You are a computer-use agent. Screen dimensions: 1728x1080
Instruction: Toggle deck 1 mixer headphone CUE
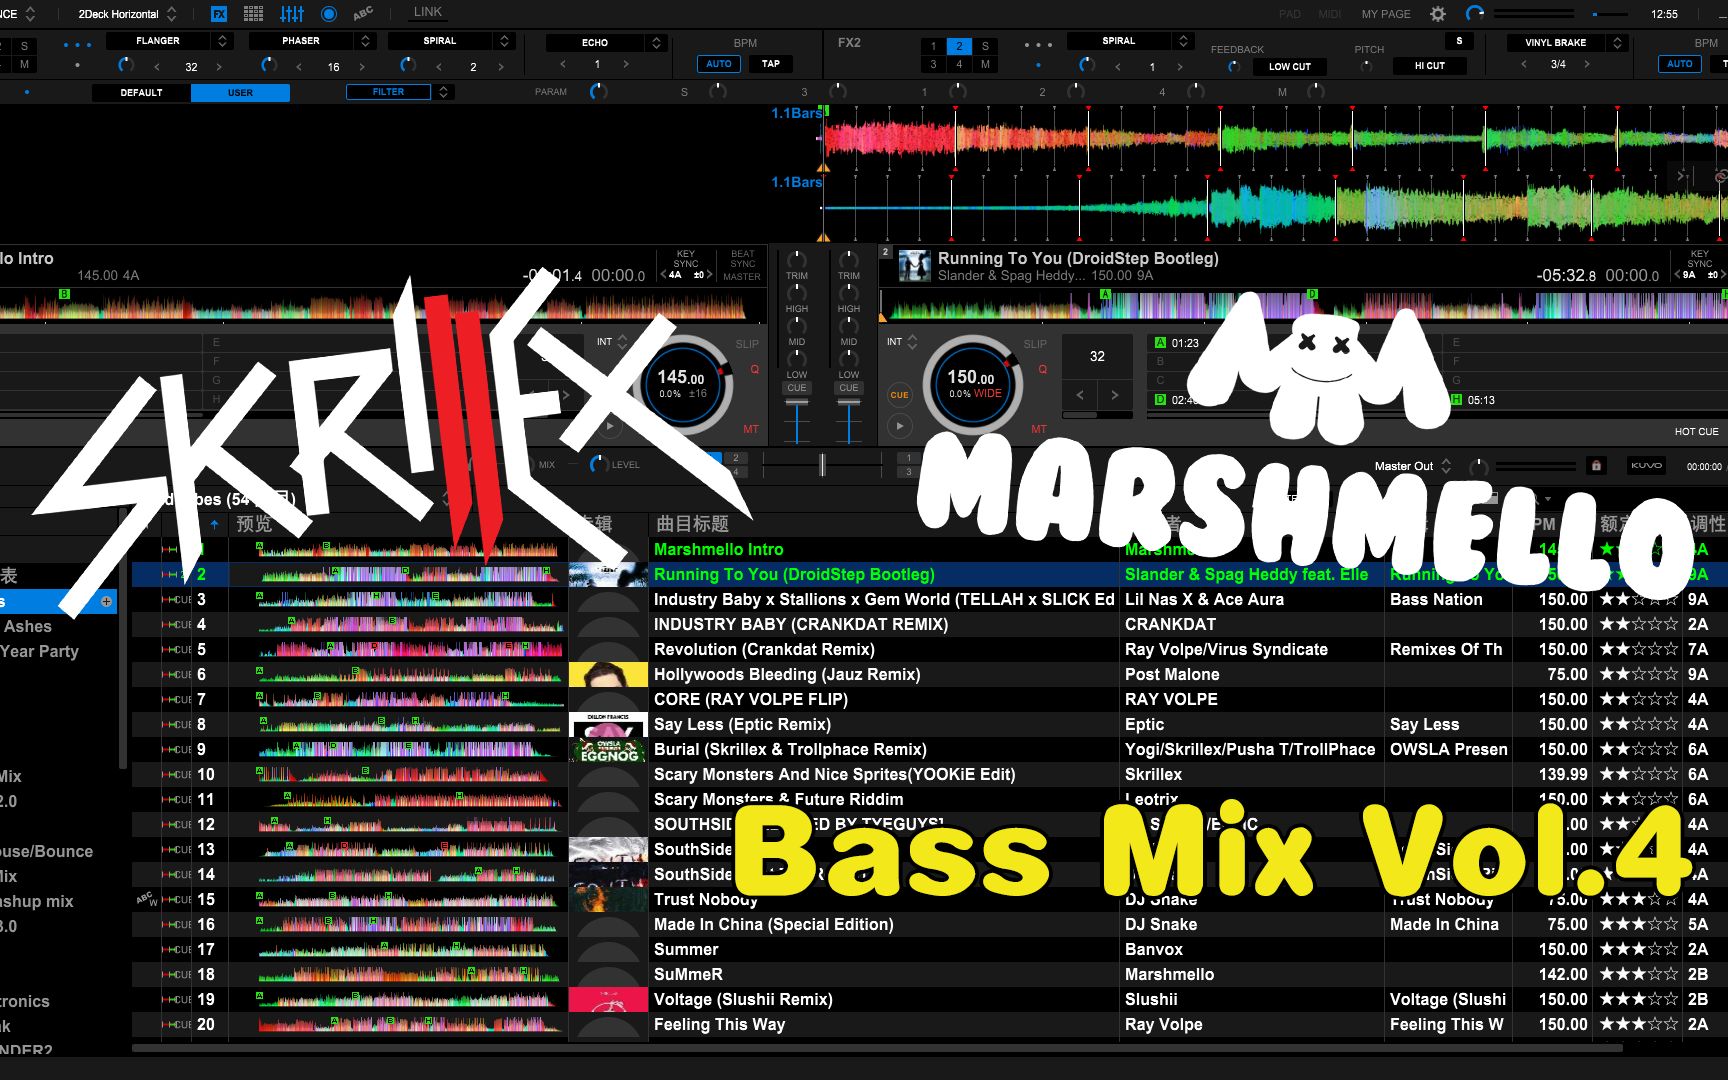[x=796, y=388]
